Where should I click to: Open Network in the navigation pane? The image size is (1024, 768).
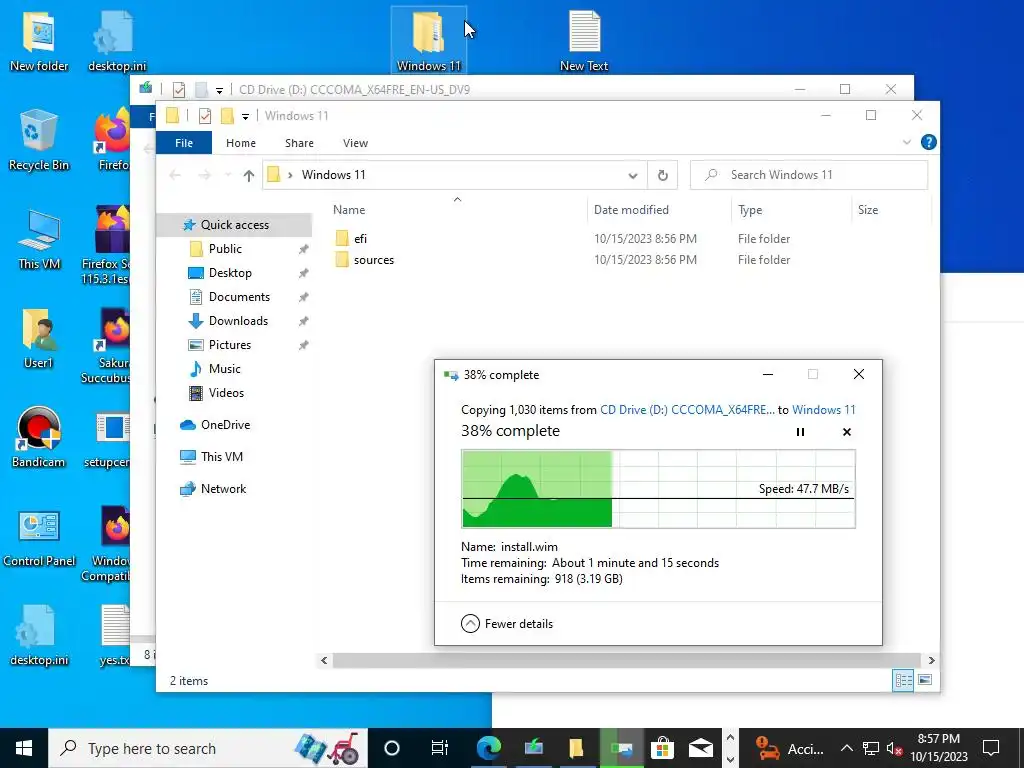[223, 488]
